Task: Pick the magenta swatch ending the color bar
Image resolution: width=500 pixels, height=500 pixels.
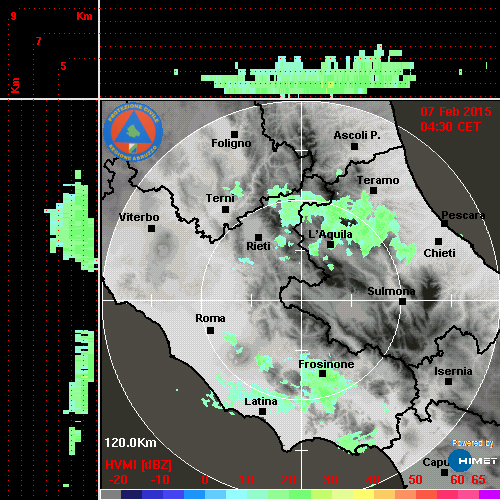Action: pyautogui.click(x=489, y=494)
